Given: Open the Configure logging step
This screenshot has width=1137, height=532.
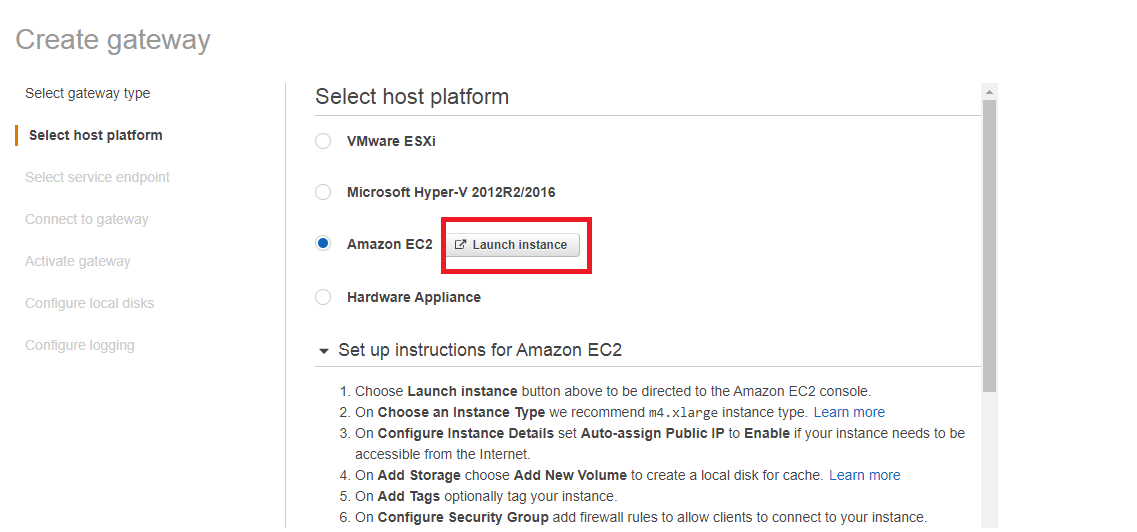Looking at the screenshot, I should (x=80, y=345).
